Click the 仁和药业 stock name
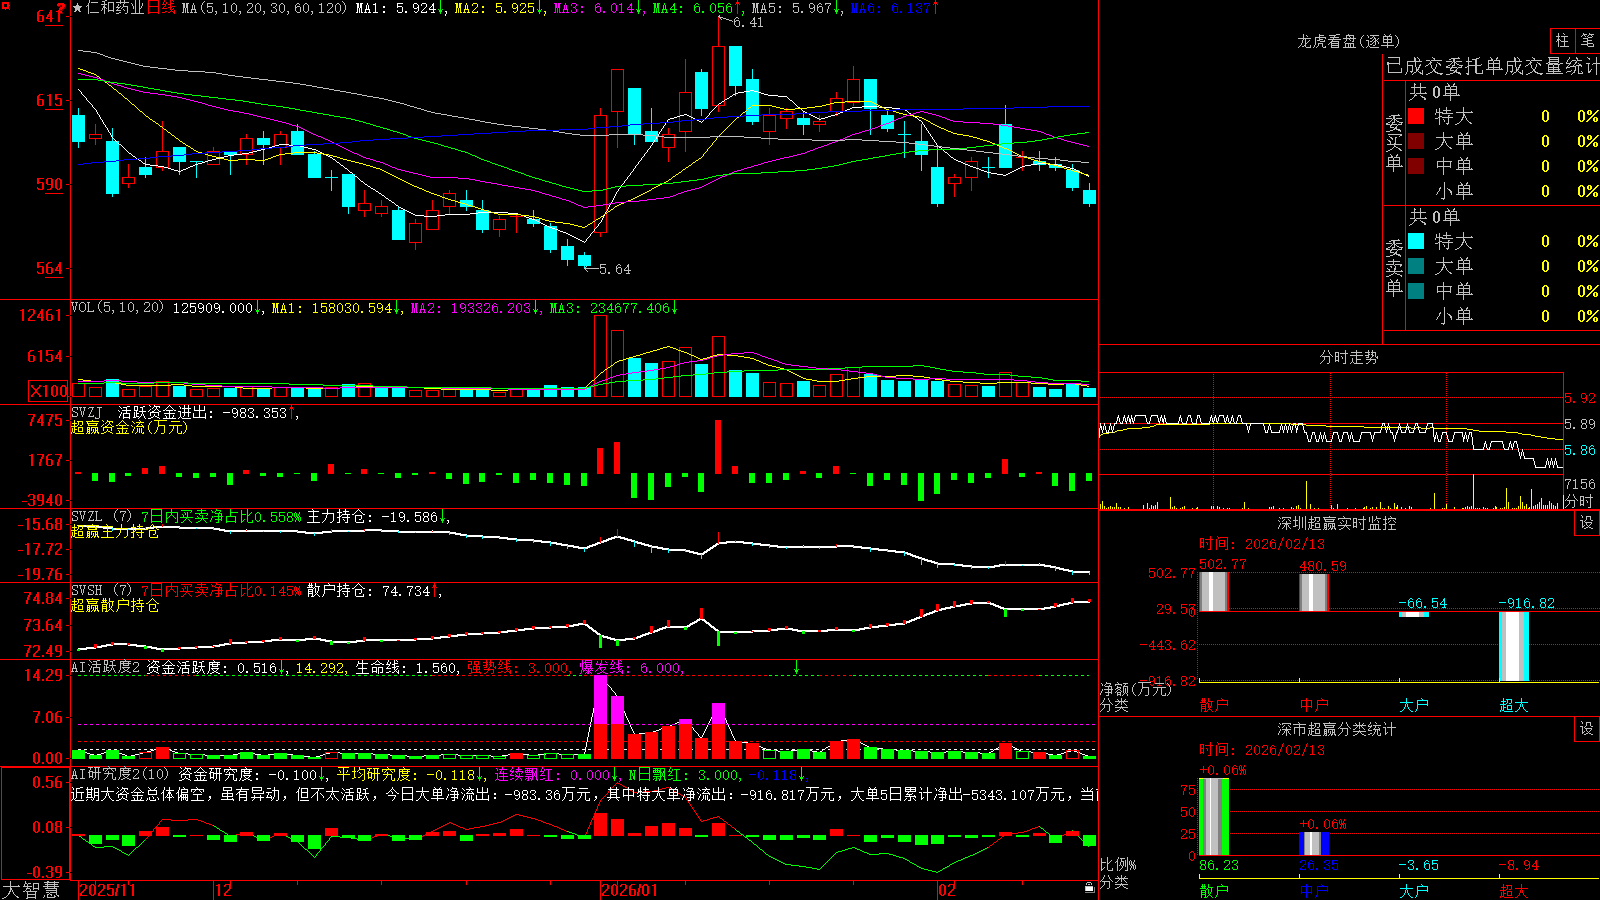1600x900 pixels. [x=116, y=8]
